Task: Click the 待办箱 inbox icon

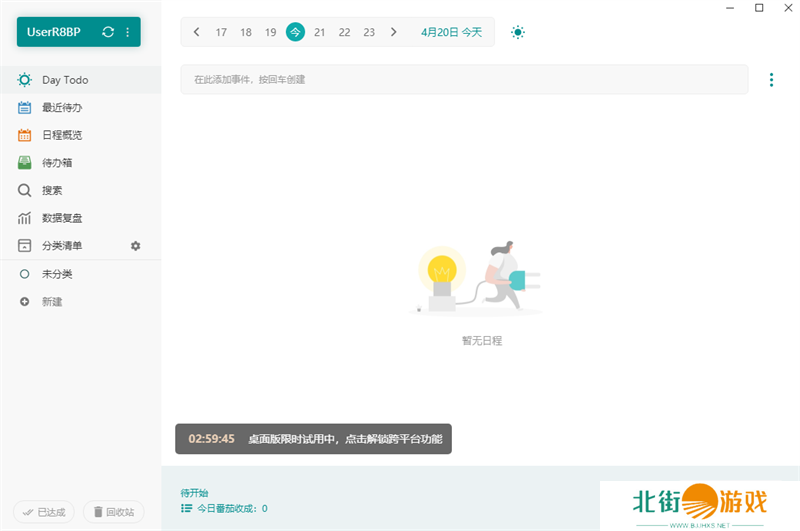Action: tap(25, 162)
